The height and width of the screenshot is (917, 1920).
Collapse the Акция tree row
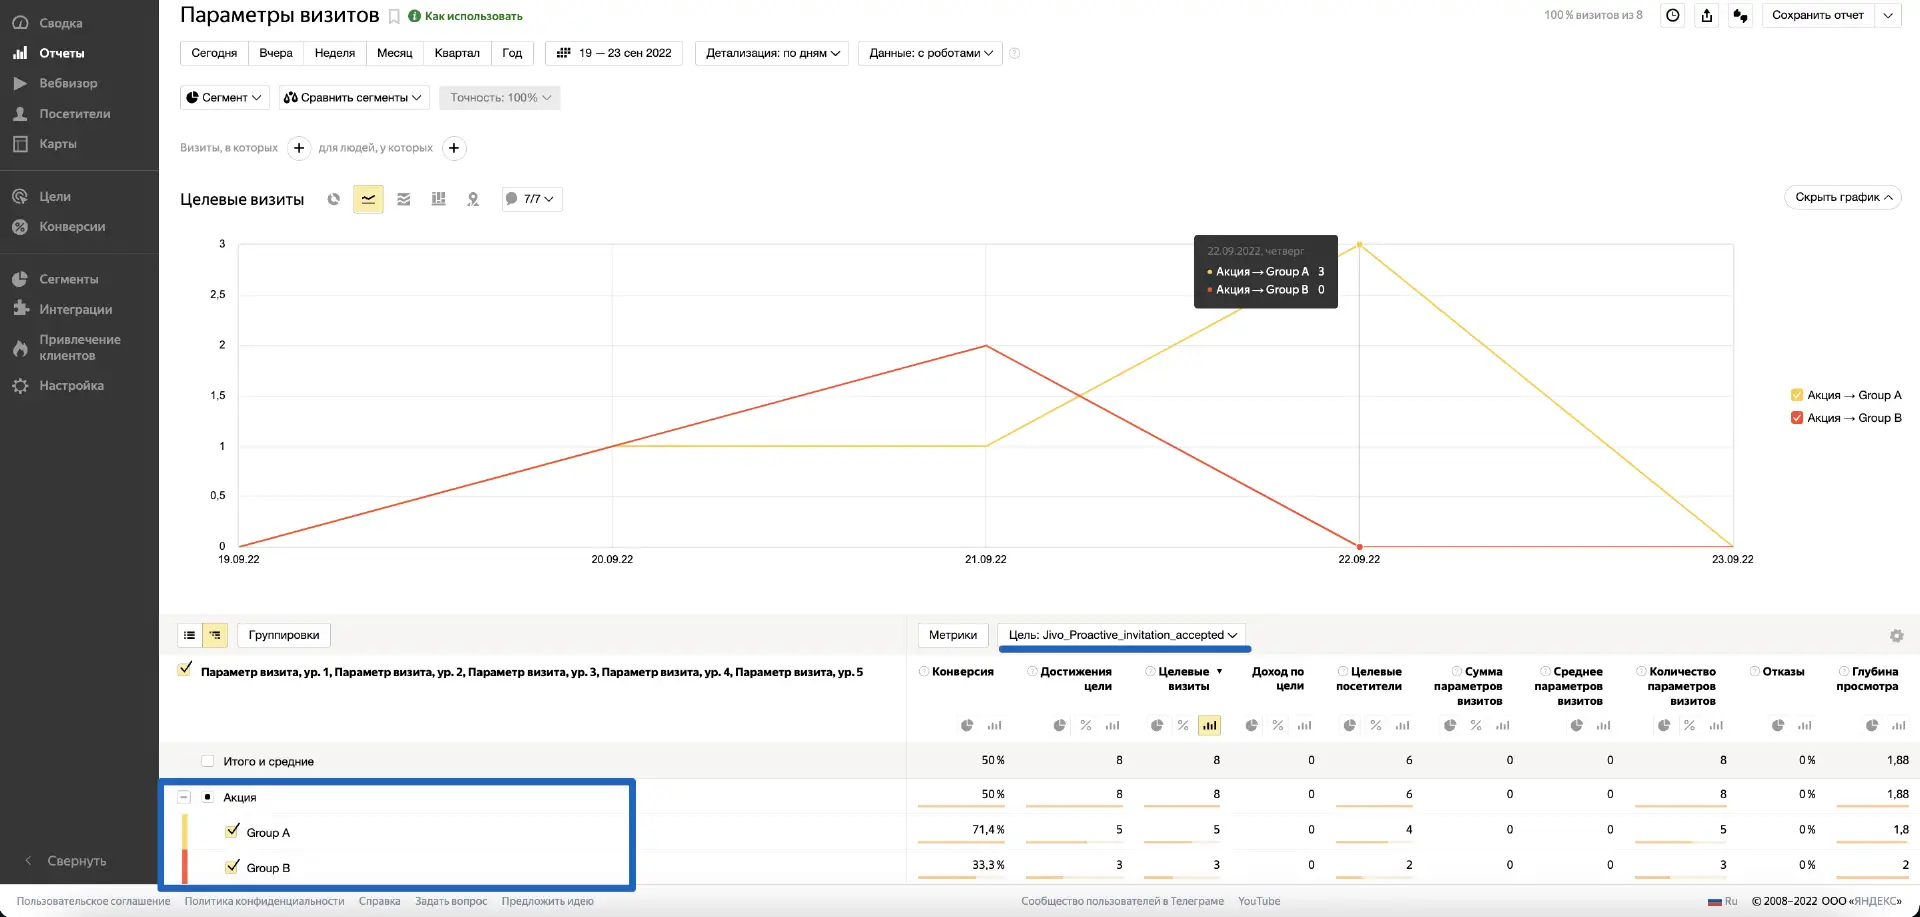click(x=184, y=797)
